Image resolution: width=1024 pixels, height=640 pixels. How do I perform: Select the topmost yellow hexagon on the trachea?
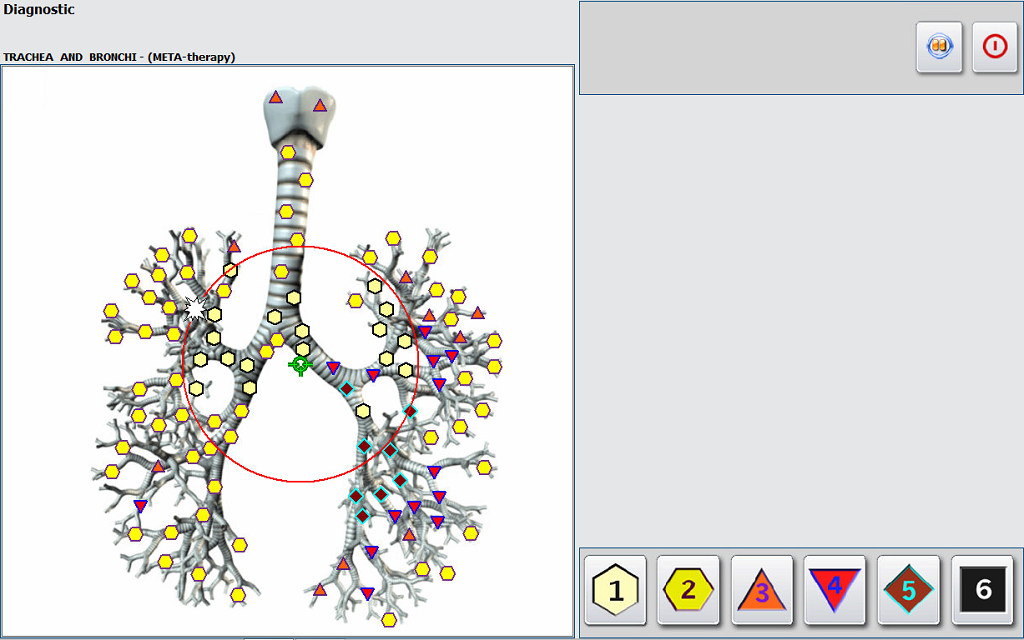288,153
